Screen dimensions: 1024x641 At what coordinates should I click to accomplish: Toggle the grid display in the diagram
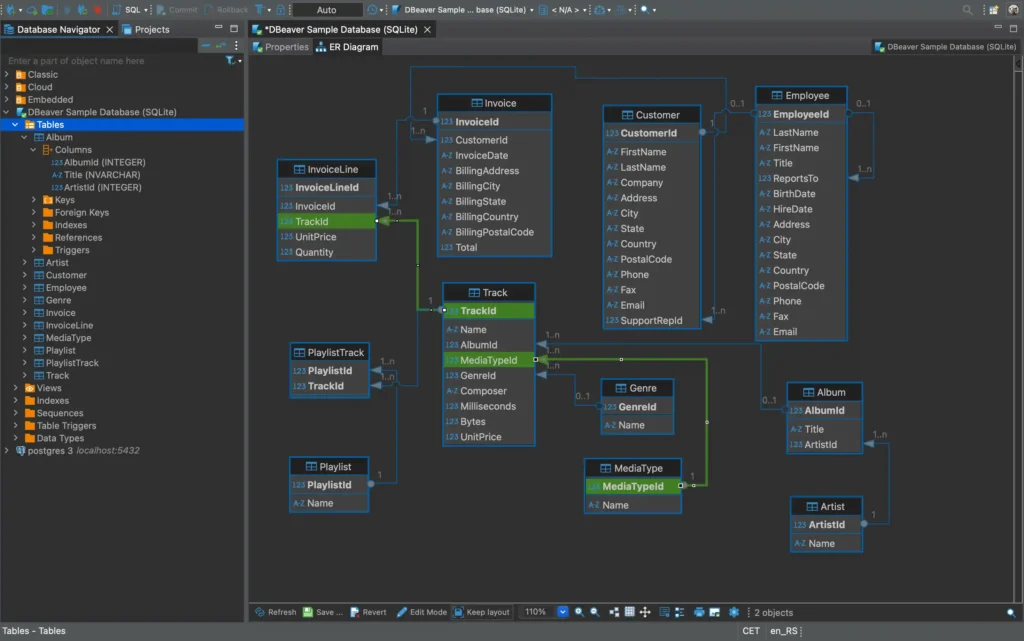632,612
